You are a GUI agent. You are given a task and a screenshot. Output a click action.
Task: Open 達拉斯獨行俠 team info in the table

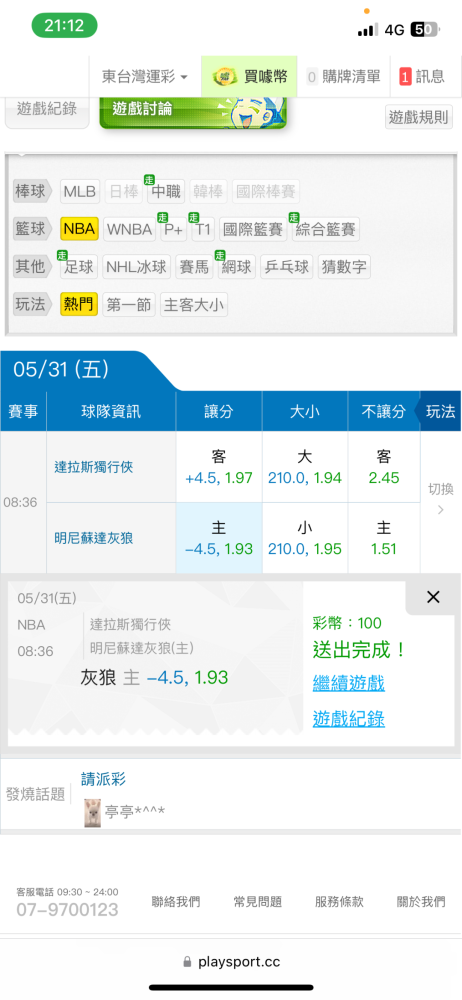(93, 467)
